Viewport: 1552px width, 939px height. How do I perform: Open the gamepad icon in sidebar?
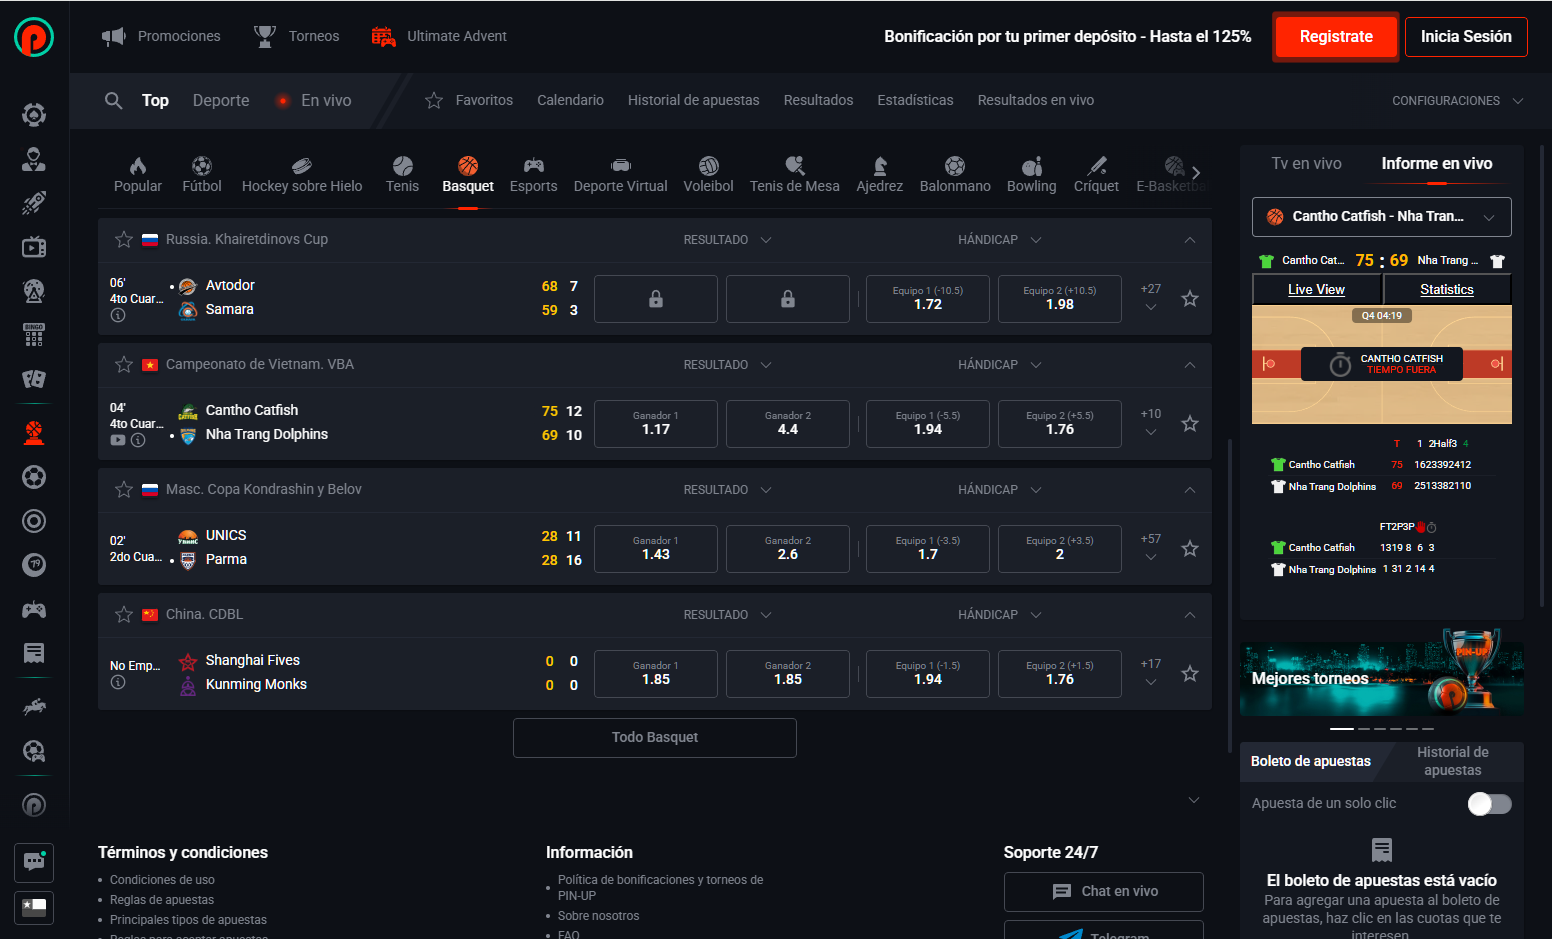tap(34, 609)
